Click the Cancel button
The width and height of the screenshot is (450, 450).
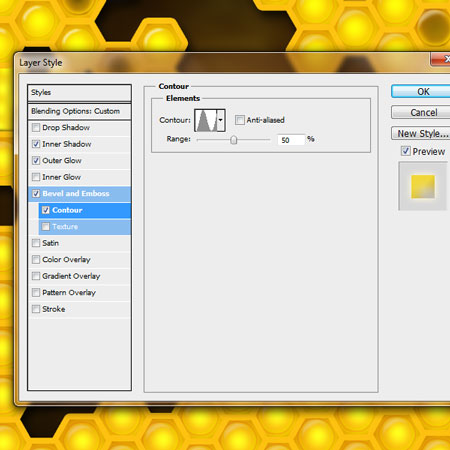coord(421,112)
